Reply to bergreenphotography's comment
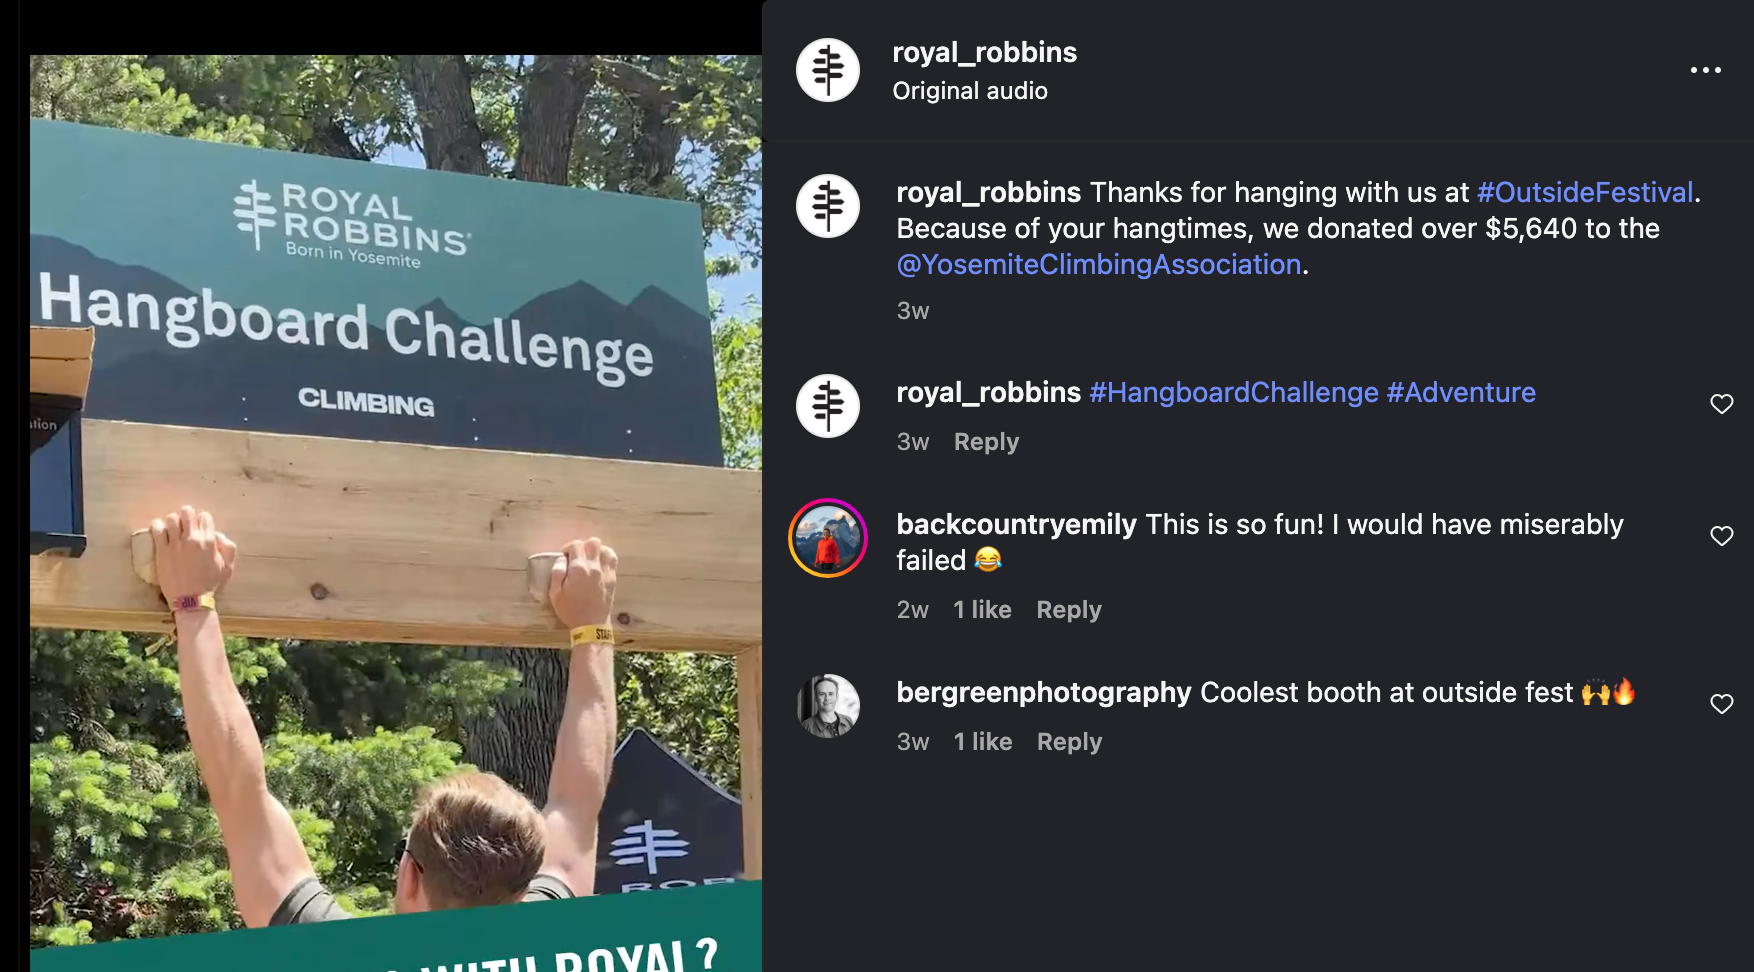The height and width of the screenshot is (972, 1754). [x=1069, y=742]
